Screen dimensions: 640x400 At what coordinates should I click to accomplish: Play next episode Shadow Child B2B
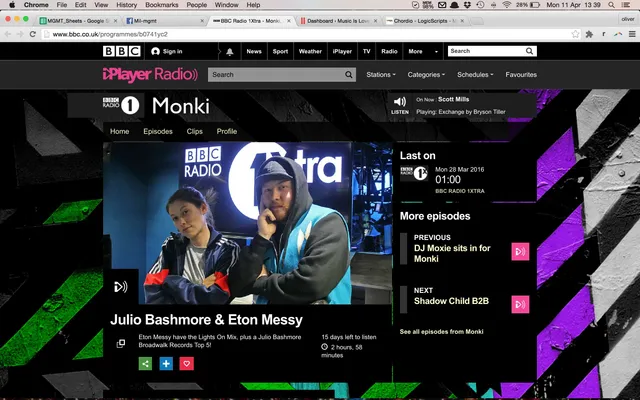(520, 304)
